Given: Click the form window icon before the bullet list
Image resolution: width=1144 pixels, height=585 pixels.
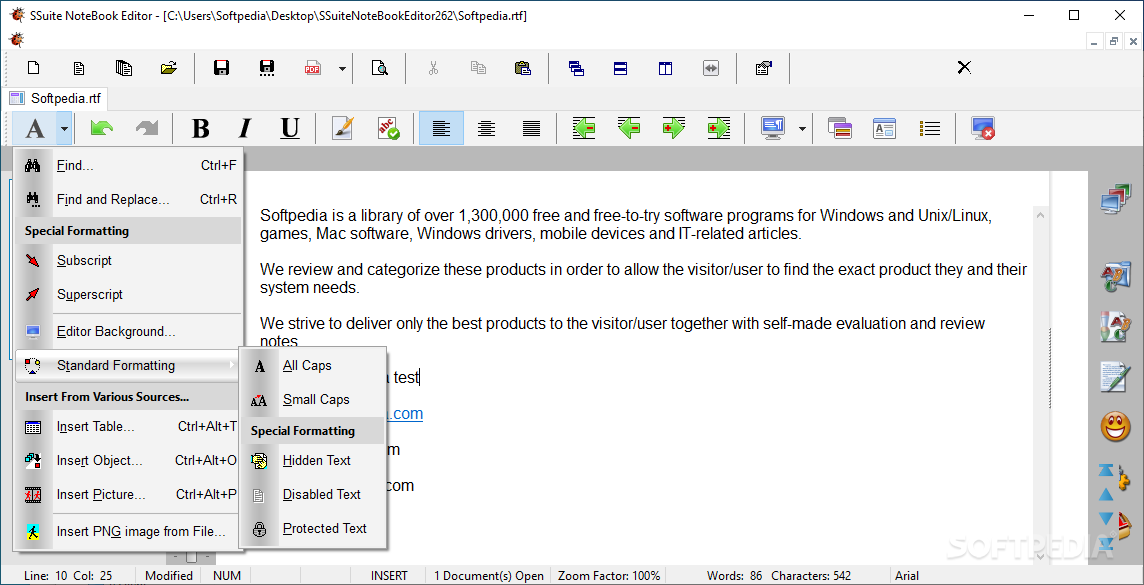Looking at the screenshot, I should 884,128.
